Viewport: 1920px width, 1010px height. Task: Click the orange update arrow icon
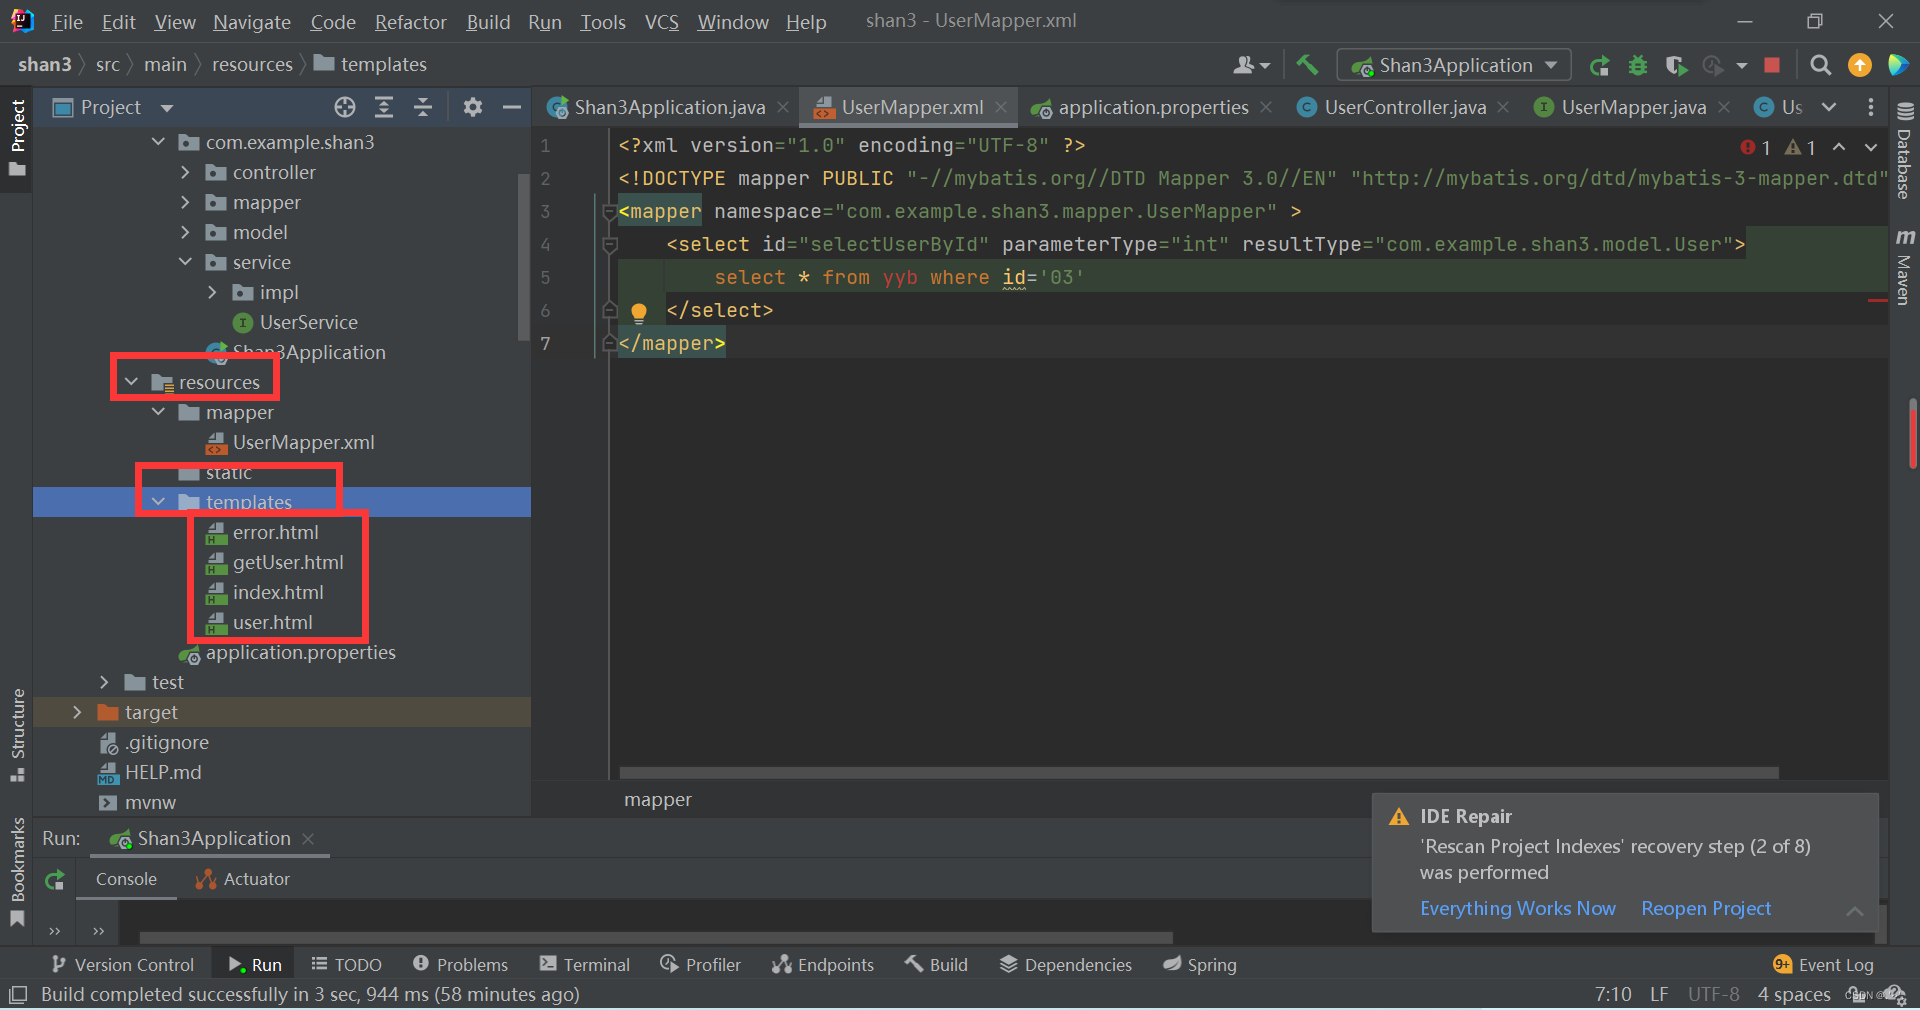pyautogui.click(x=1859, y=65)
